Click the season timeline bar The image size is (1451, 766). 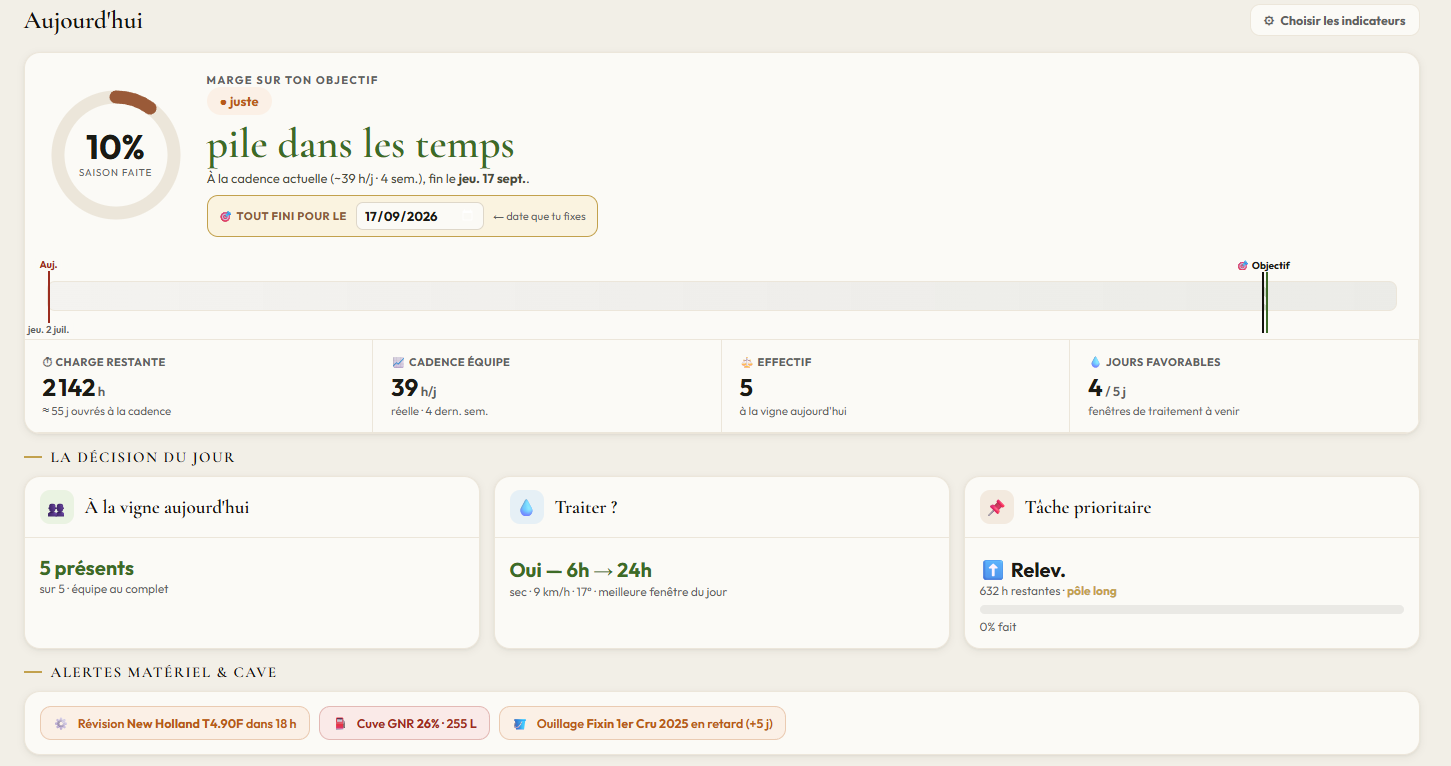[722, 296]
